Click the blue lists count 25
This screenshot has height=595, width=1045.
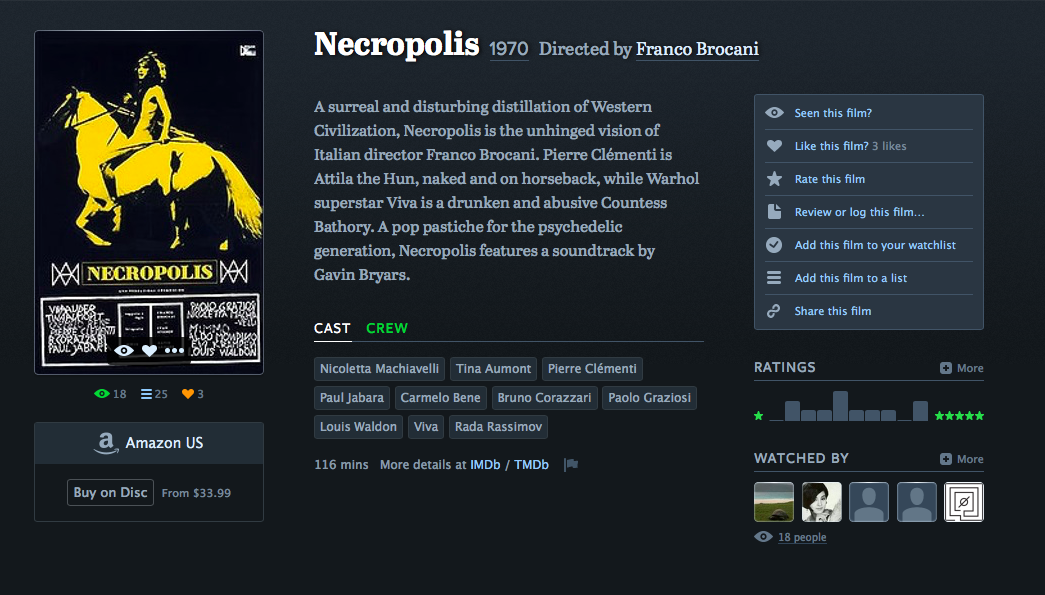tap(154, 394)
